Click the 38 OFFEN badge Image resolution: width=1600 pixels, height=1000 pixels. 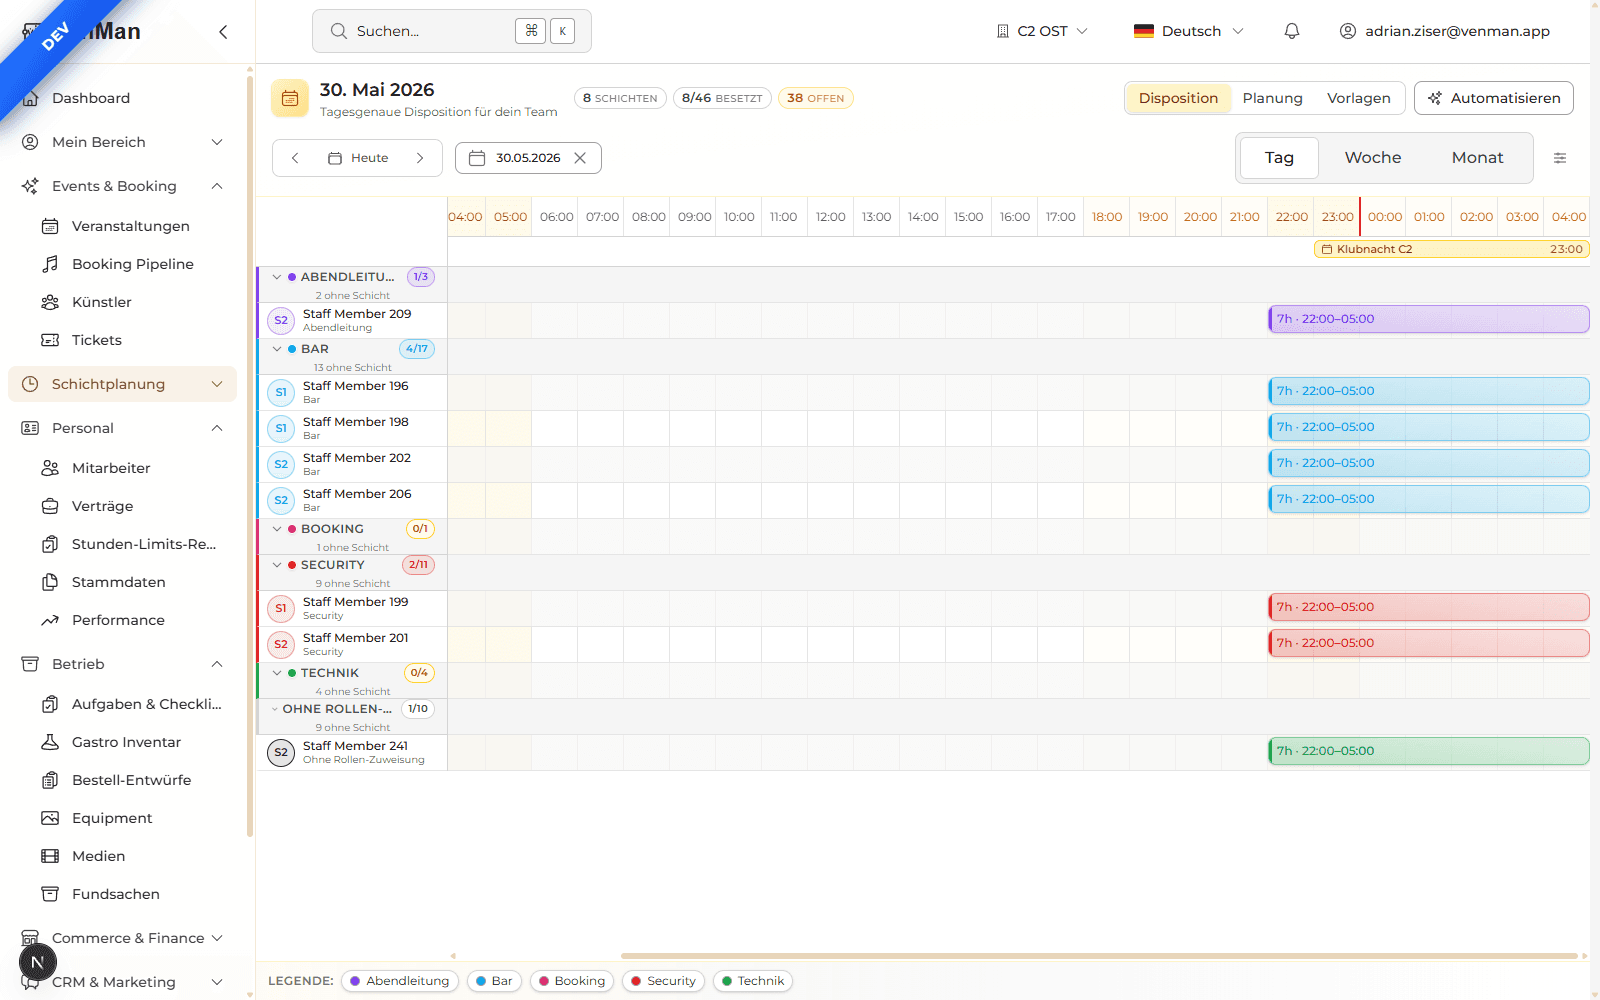click(815, 98)
